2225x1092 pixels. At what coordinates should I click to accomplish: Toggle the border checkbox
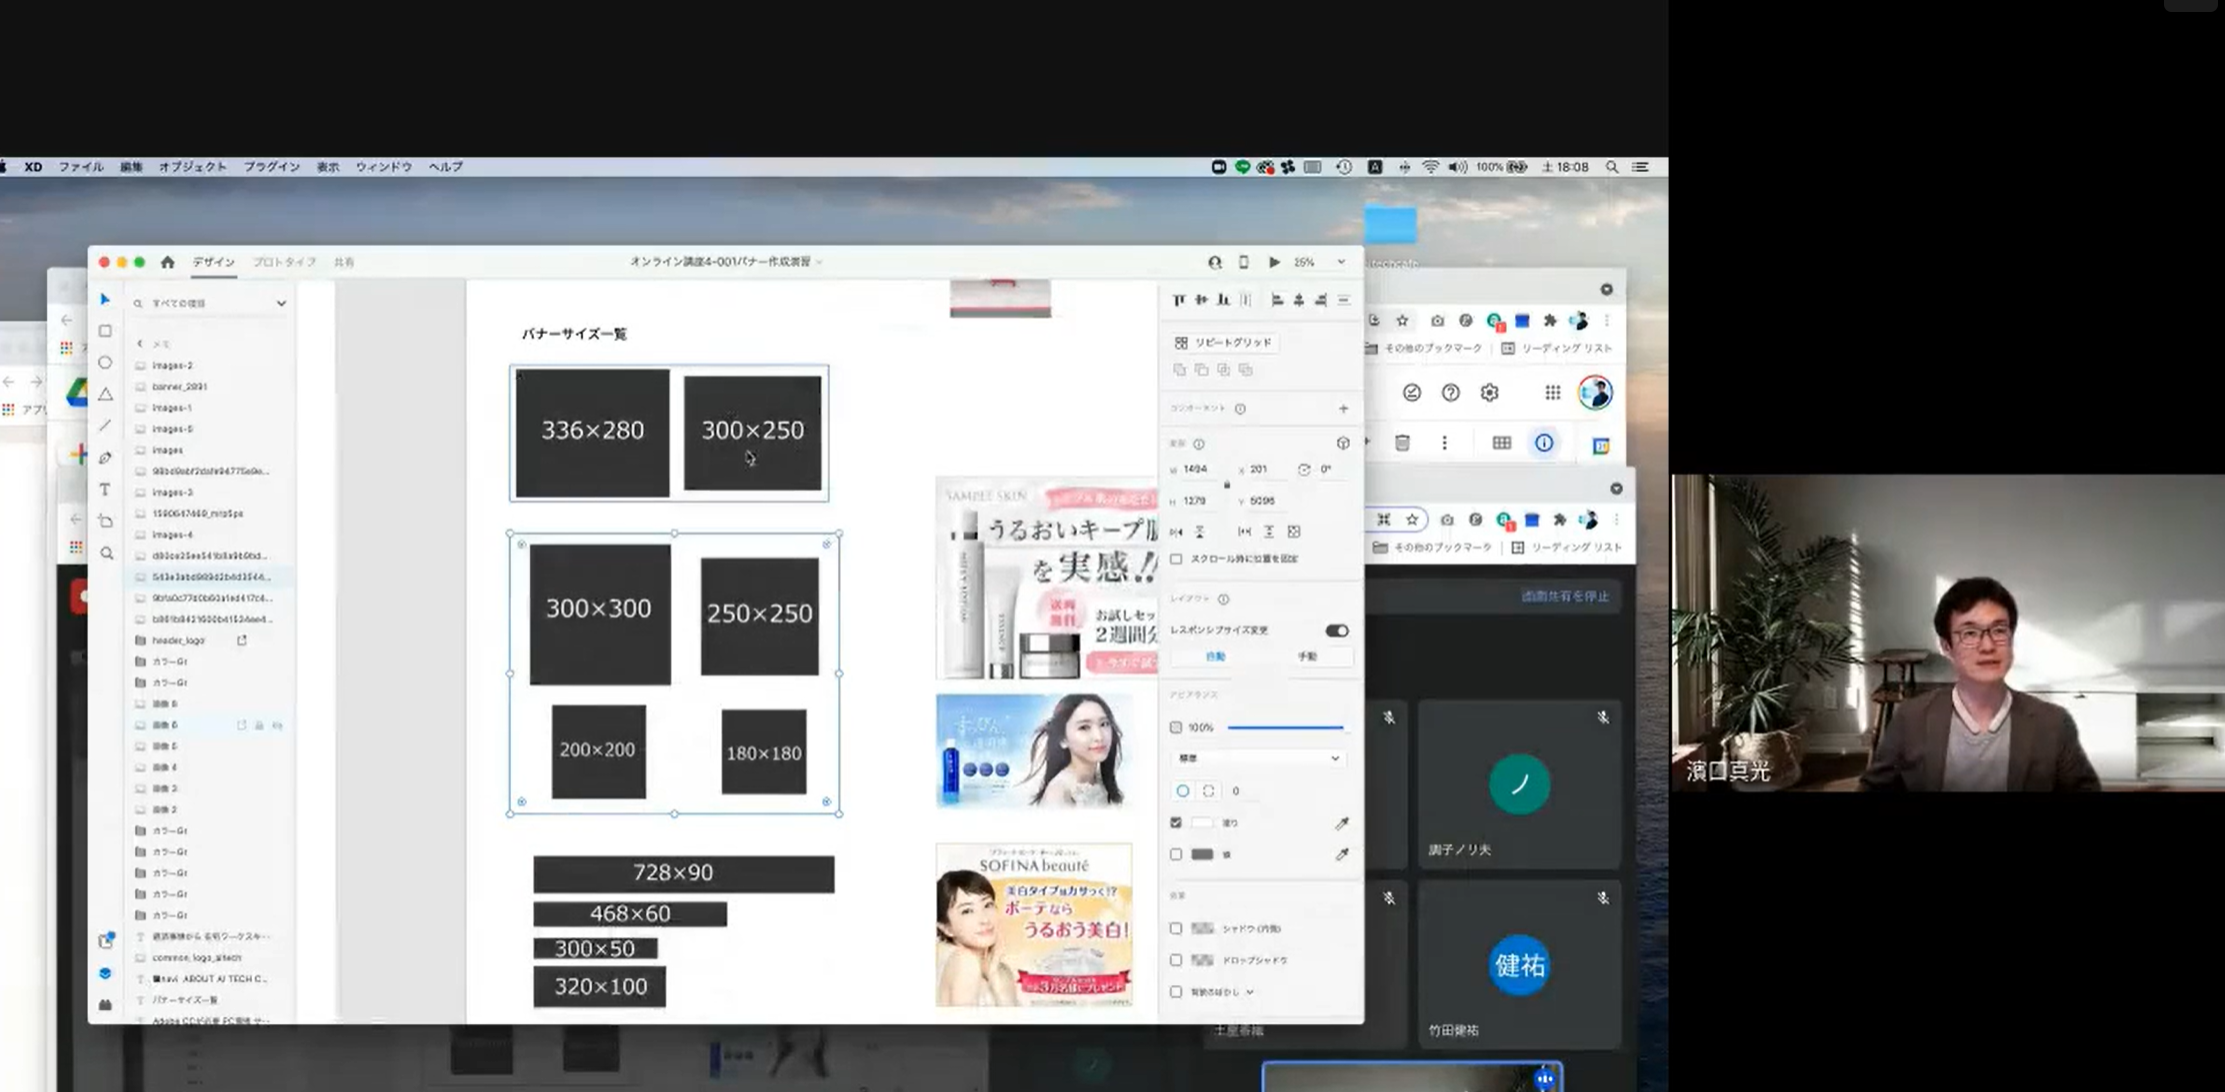1176,855
